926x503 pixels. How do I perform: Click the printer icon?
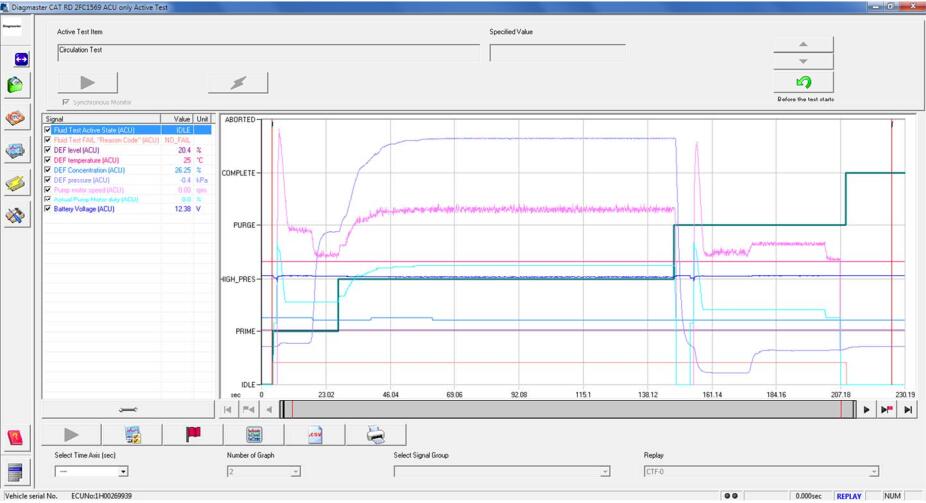376,435
